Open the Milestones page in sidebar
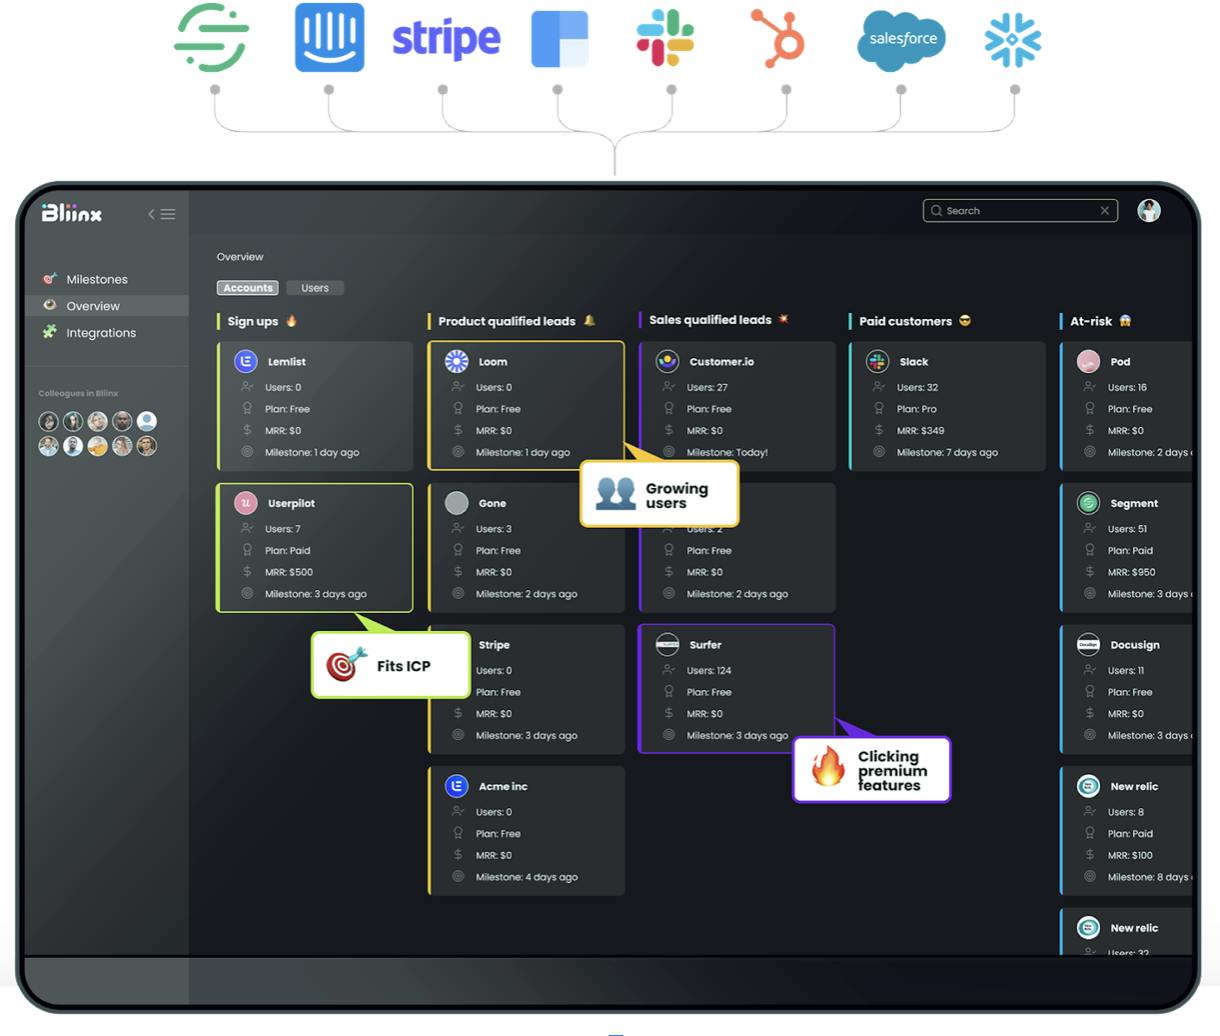Image resolution: width=1220 pixels, height=1036 pixels. click(x=97, y=279)
